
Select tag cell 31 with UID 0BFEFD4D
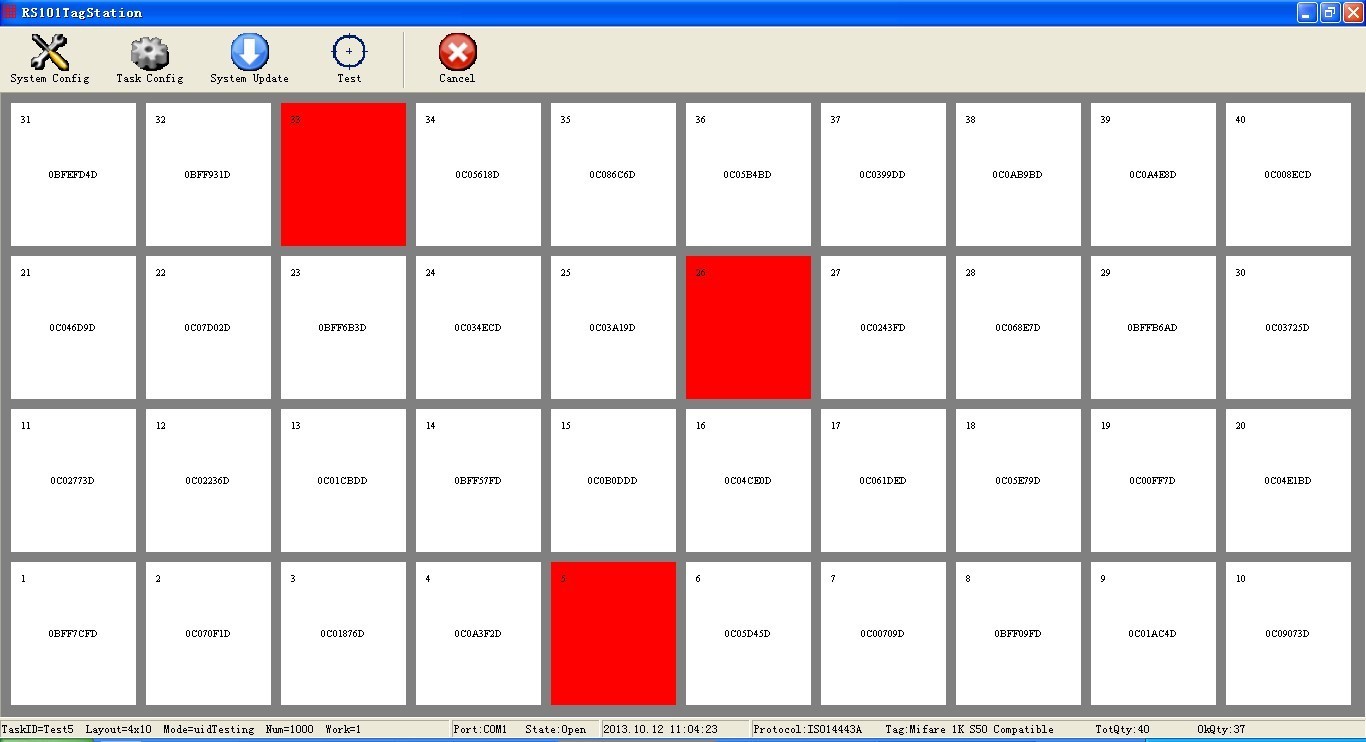point(73,174)
